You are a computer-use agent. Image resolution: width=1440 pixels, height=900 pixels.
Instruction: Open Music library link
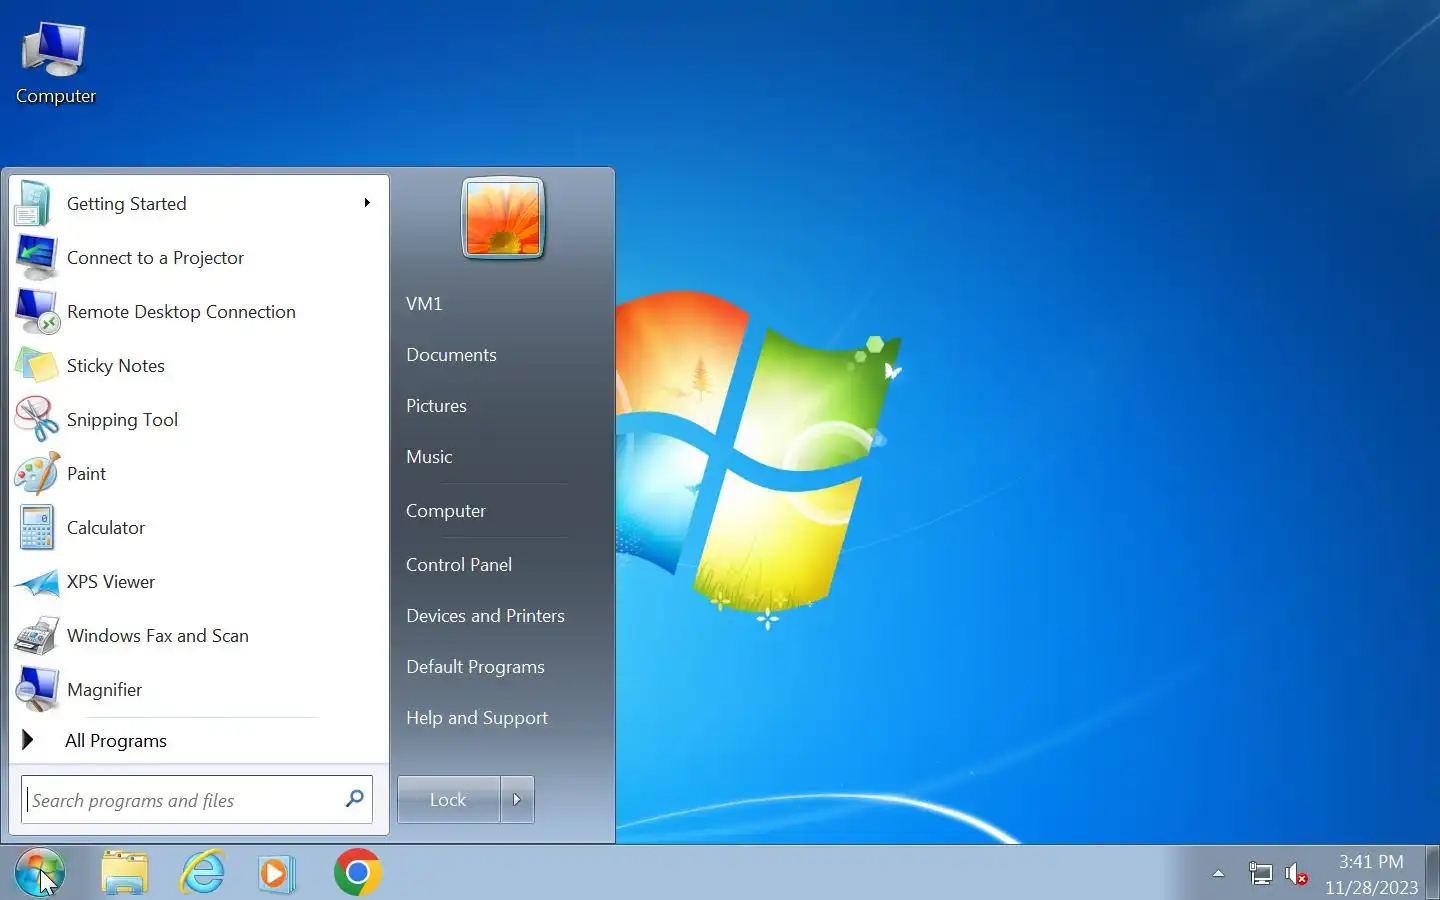(x=429, y=457)
